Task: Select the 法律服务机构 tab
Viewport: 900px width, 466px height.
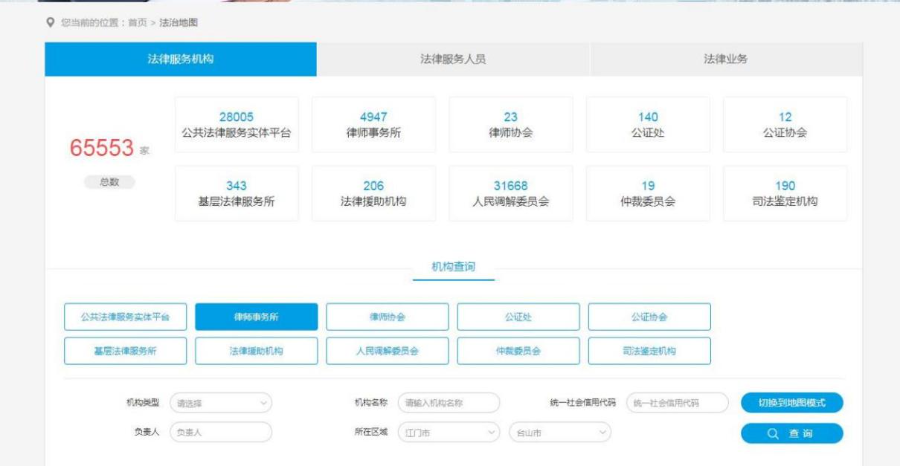Action: (181, 60)
